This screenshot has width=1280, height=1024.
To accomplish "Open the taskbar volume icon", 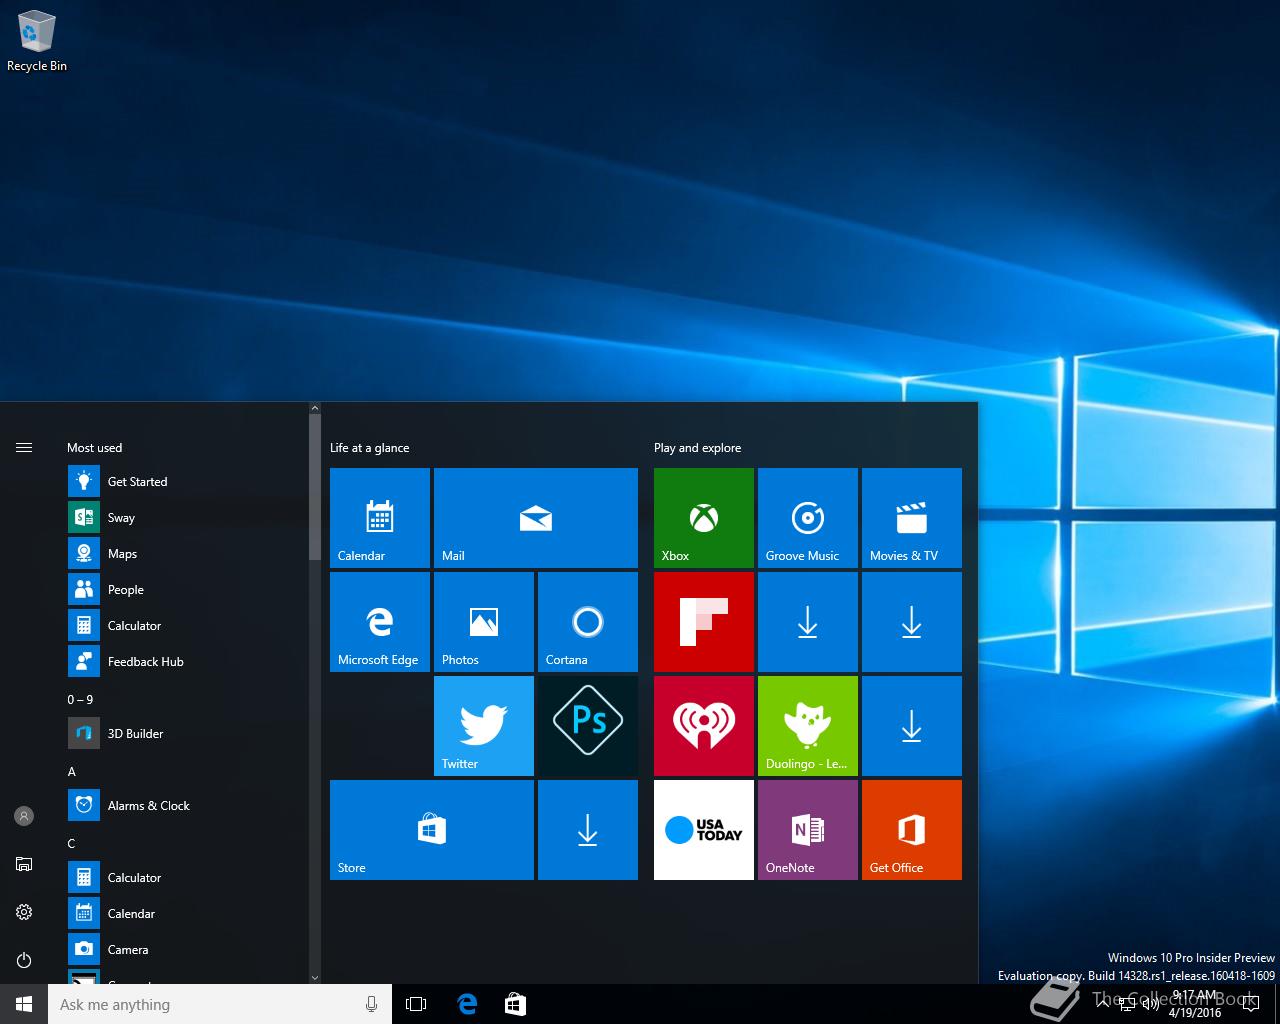I will (1150, 1004).
